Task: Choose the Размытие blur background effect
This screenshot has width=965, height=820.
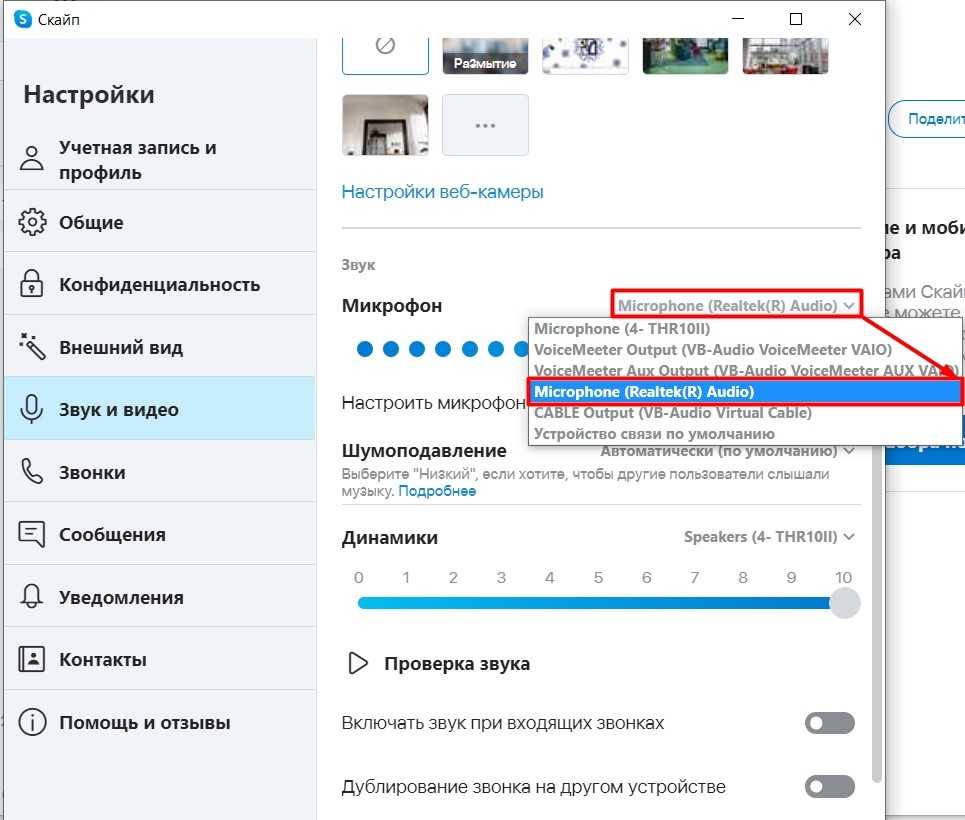Action: point(485,56)
